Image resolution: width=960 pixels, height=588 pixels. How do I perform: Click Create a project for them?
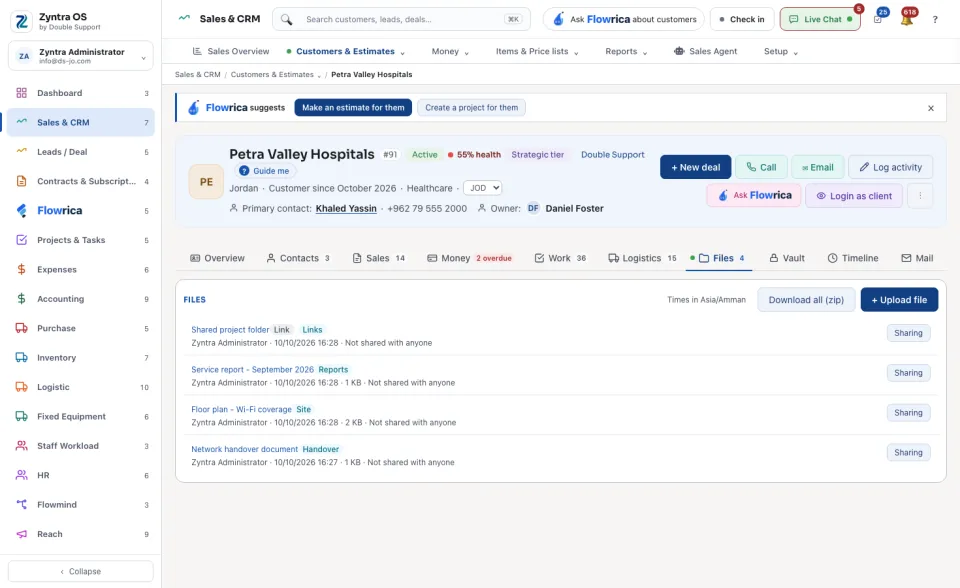point(471,108)
